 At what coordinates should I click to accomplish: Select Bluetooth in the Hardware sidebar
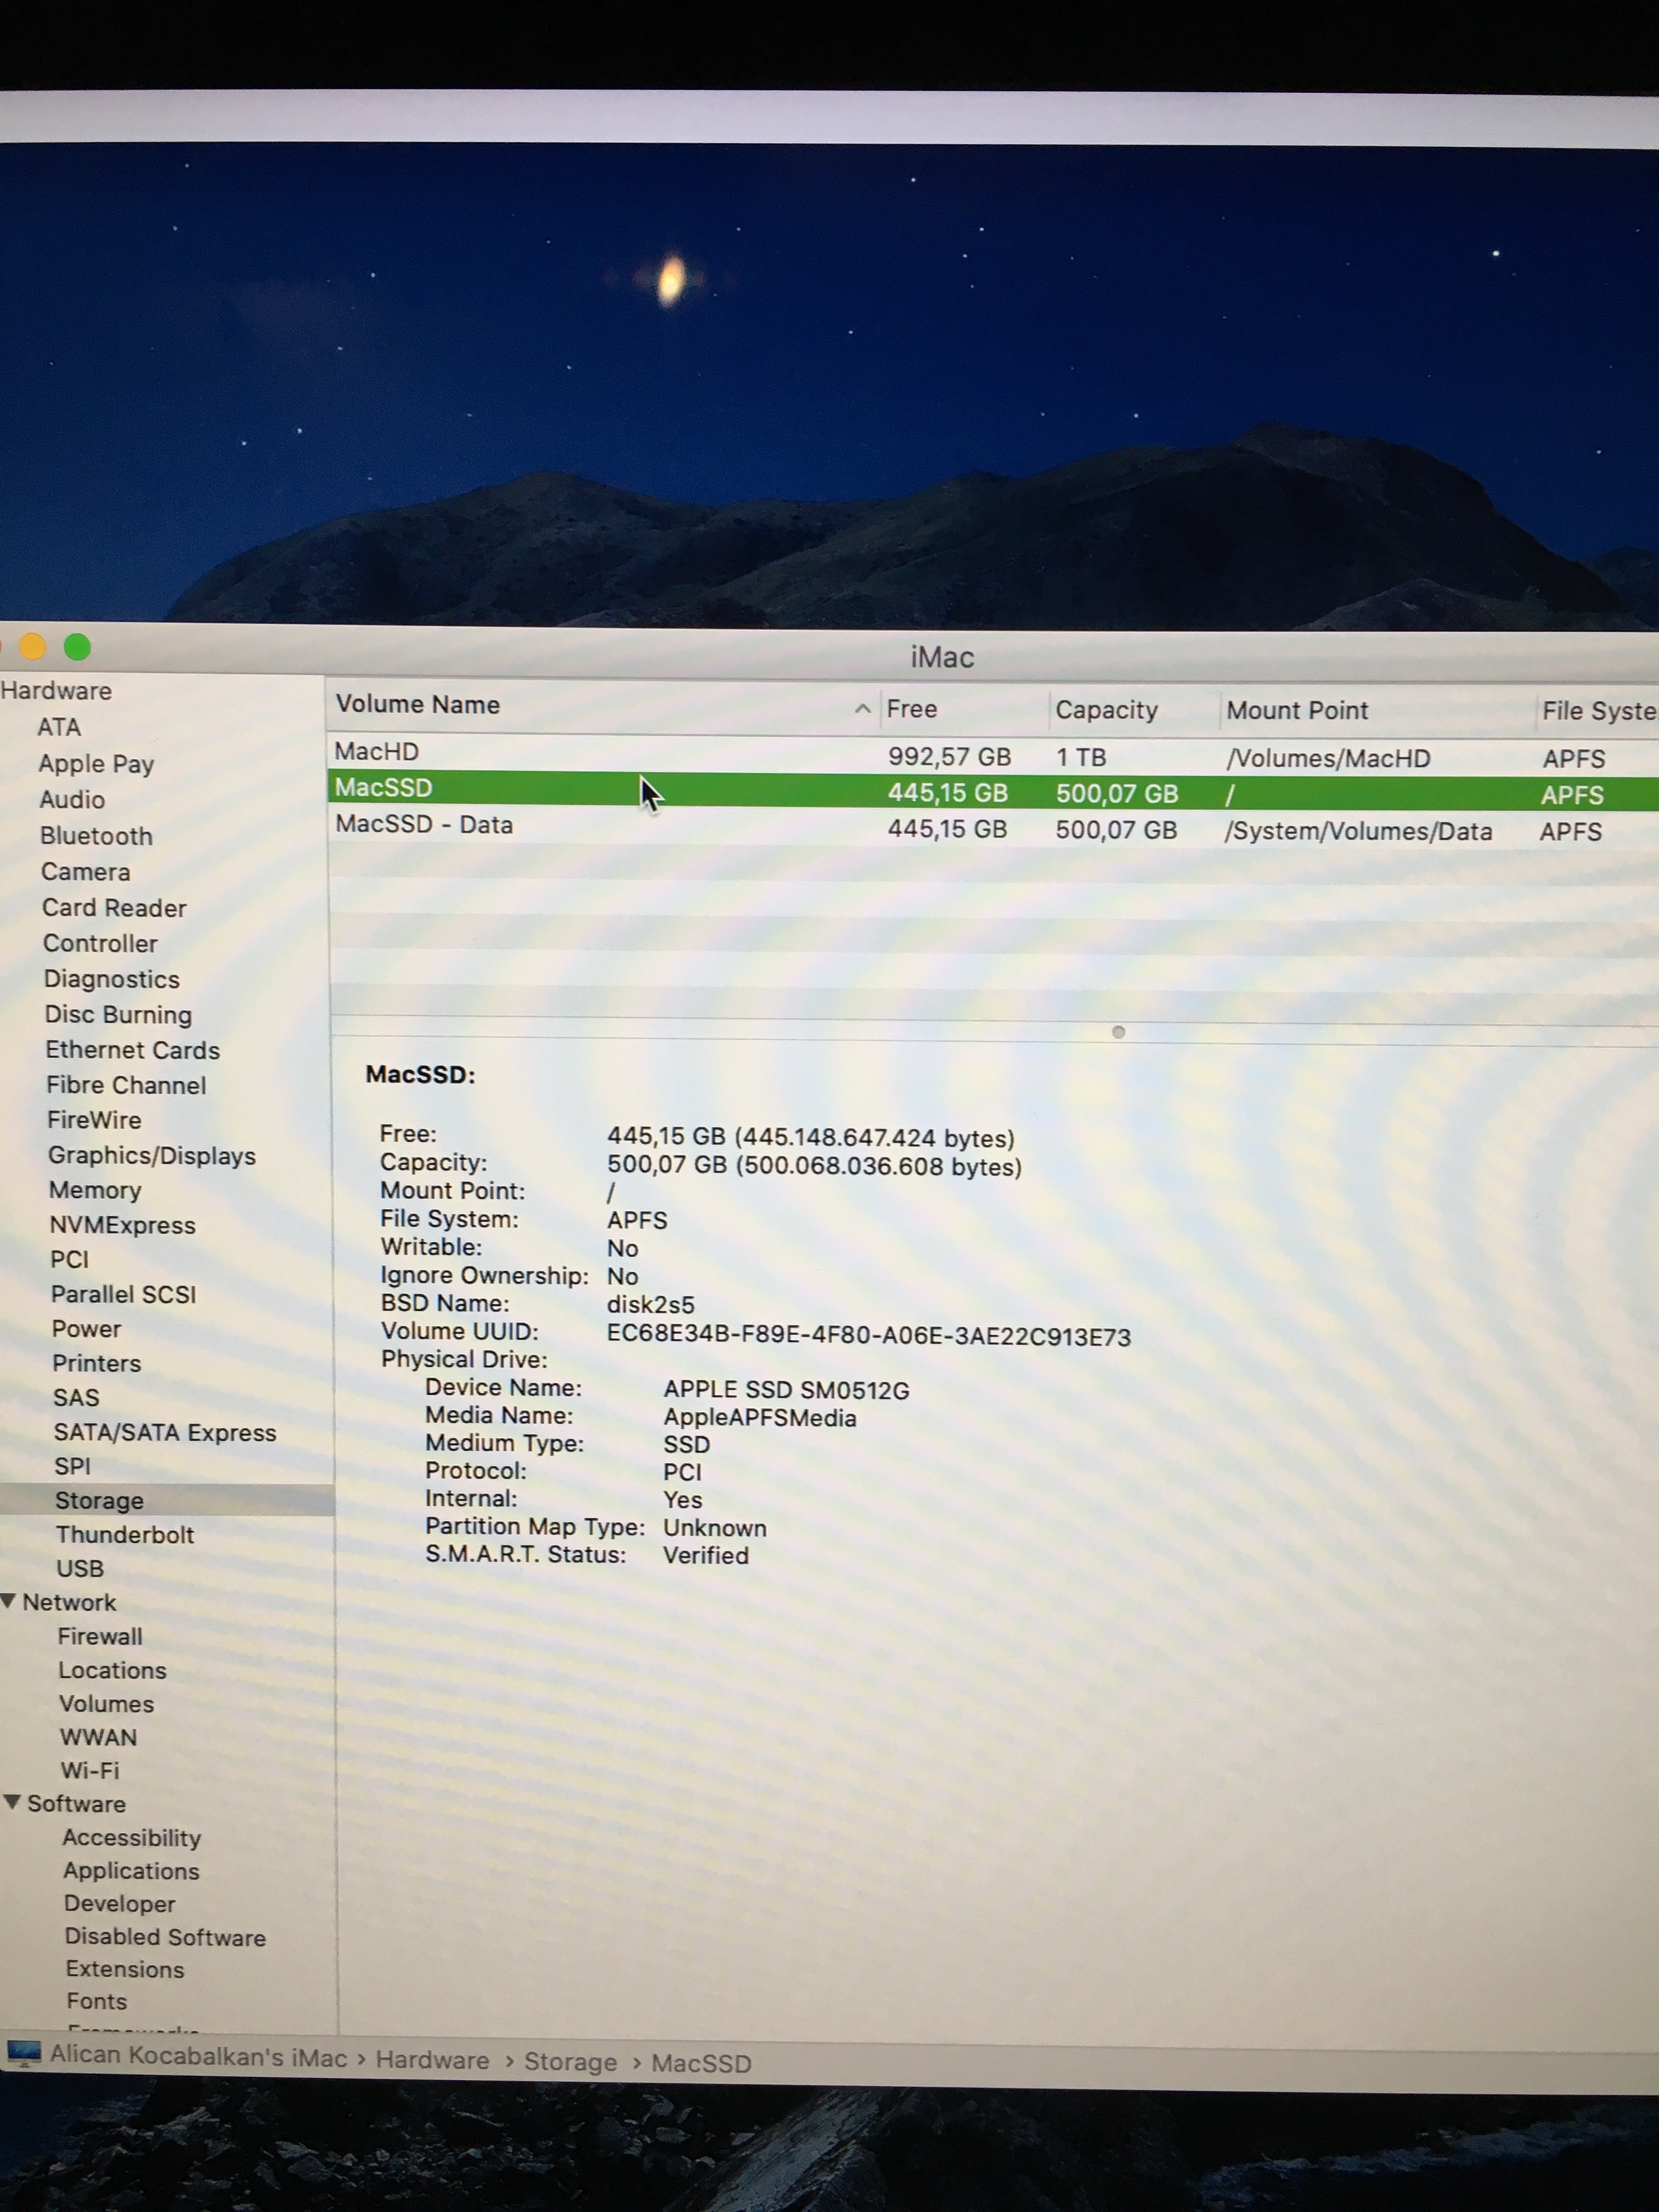96,836
